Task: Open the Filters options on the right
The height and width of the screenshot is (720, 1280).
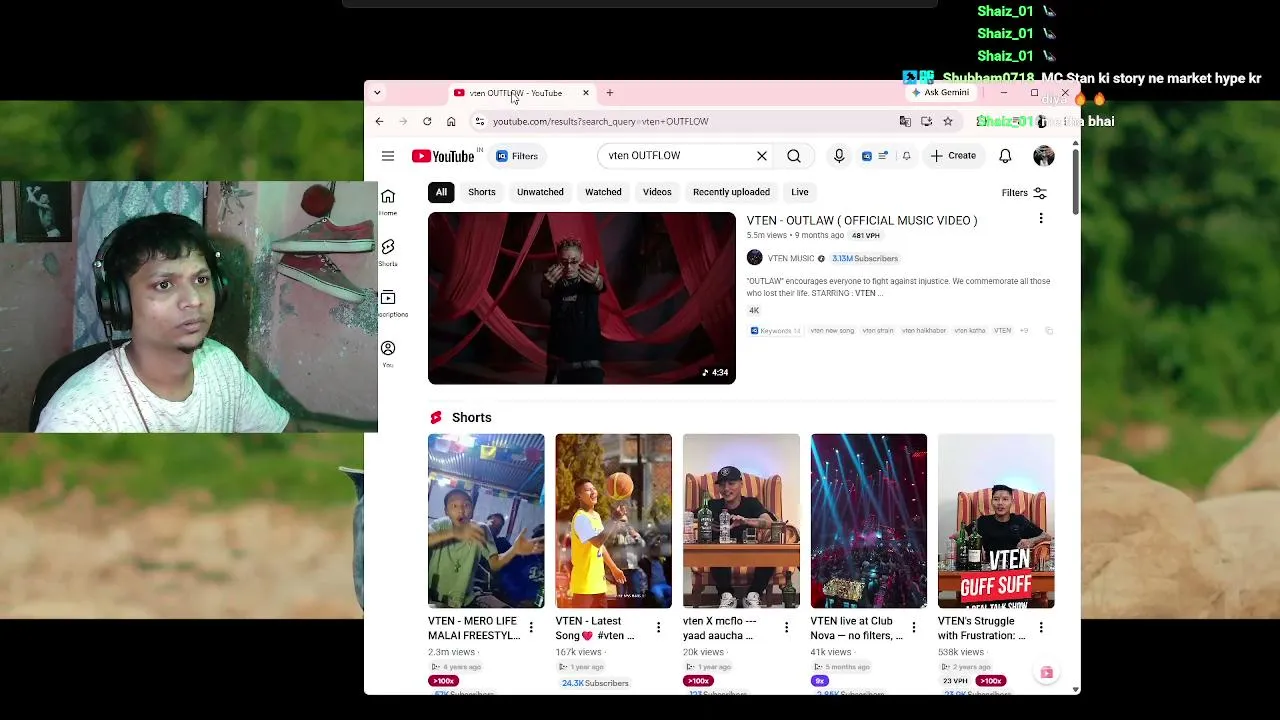Action: tap(1024, 193)
